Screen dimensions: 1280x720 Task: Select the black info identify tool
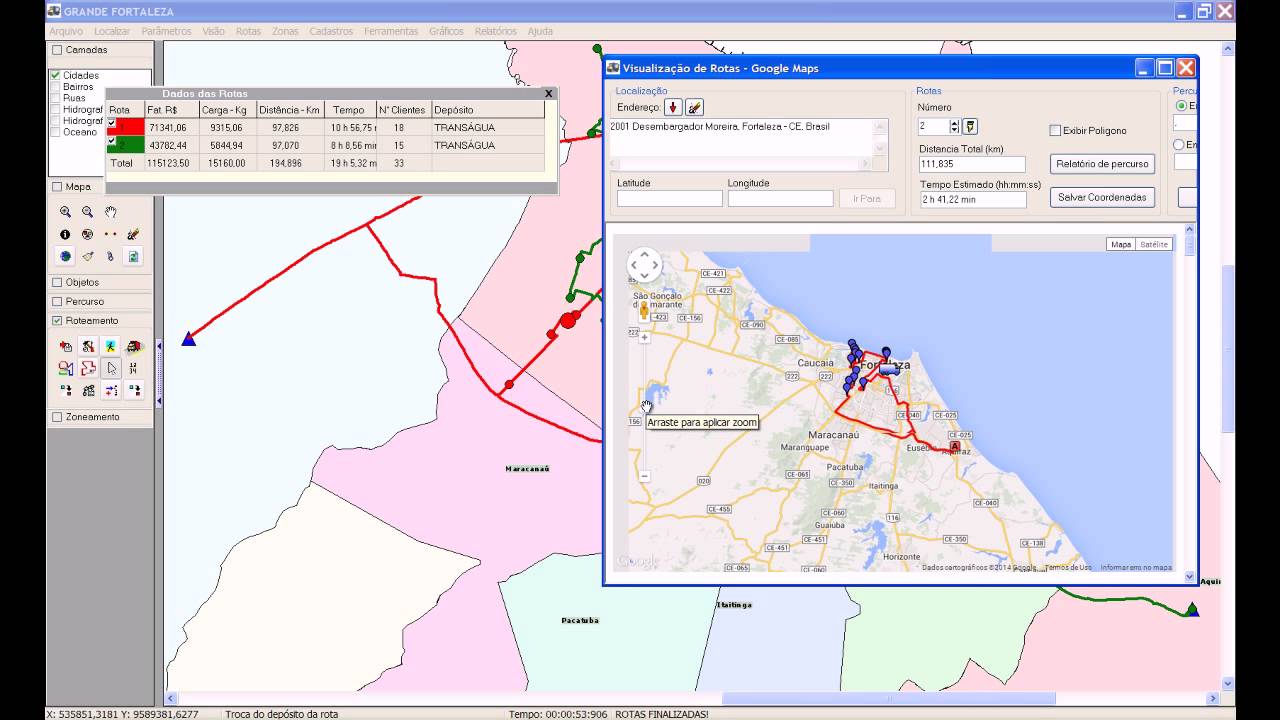point(65,234)
